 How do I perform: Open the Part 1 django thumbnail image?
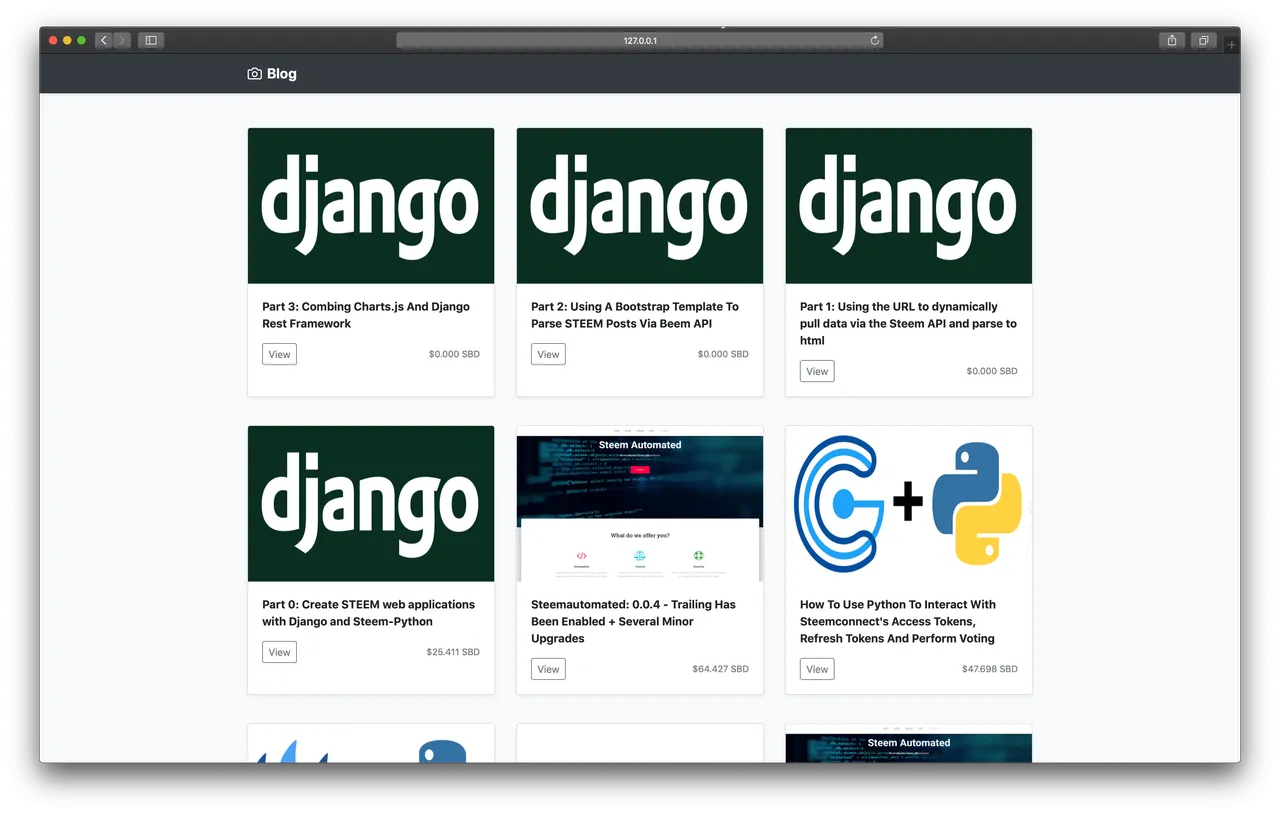coord(909,206)
